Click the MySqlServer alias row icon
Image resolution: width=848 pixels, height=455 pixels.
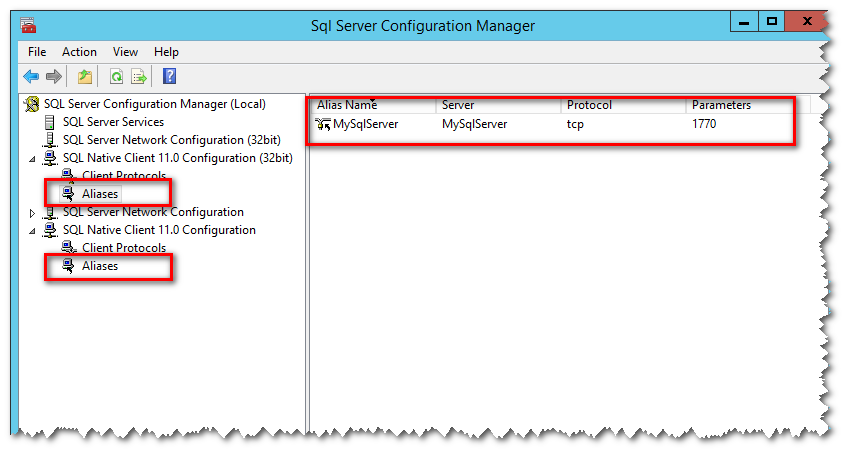[x=322, y=125]
